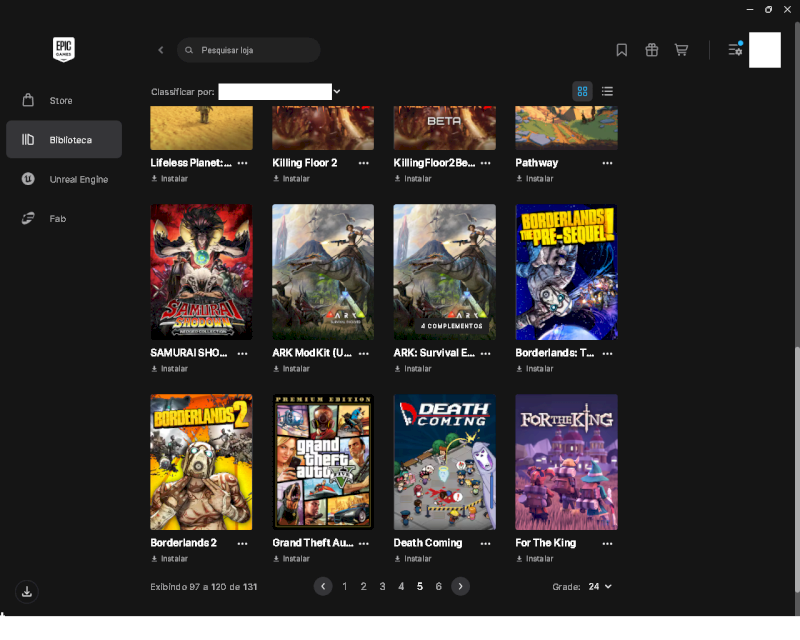800x640 pixels.
Task: Switch to list view
Action: [x=607, y=91]
